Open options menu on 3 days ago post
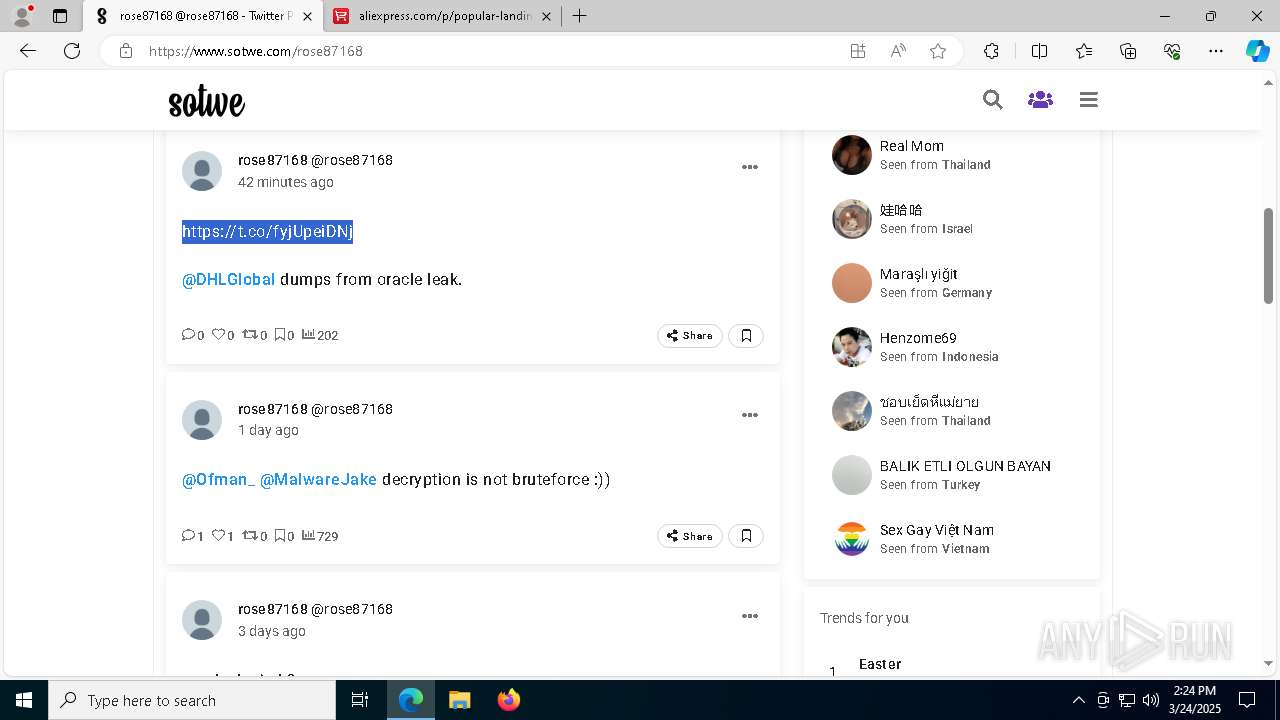1280x720 pixels. (749, 616)
